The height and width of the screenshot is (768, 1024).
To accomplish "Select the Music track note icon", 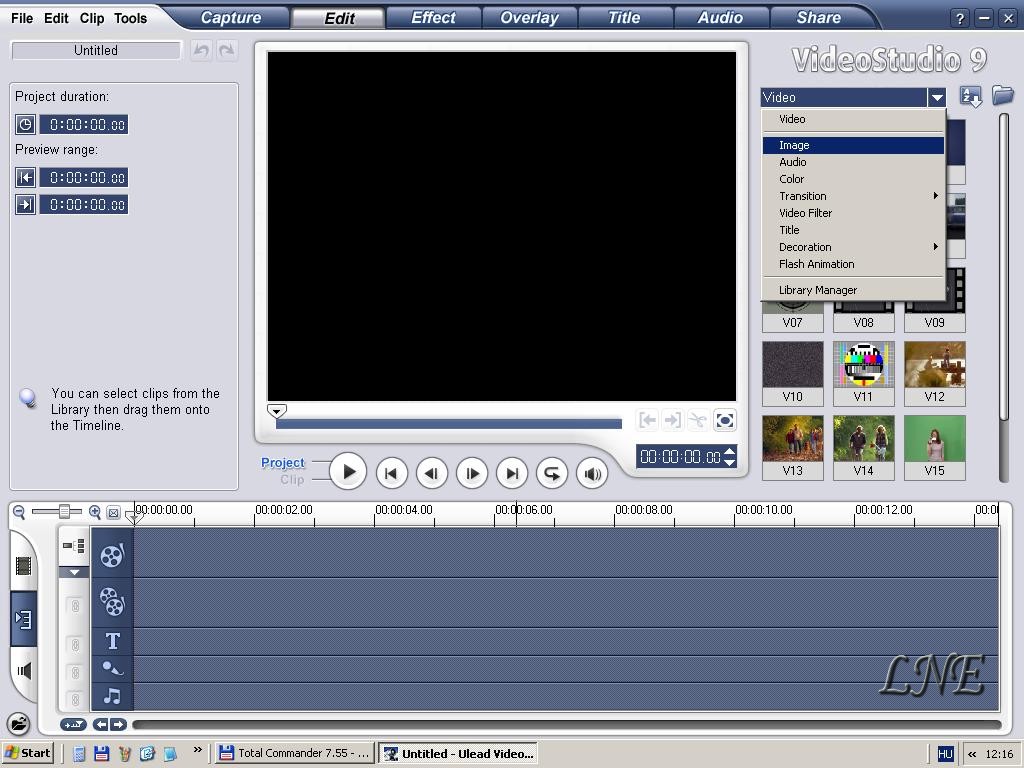I will [x=112, y=696].
